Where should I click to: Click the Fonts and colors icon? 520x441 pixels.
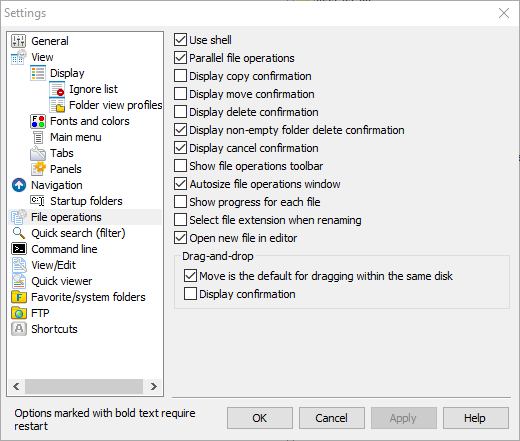point(38,121)
